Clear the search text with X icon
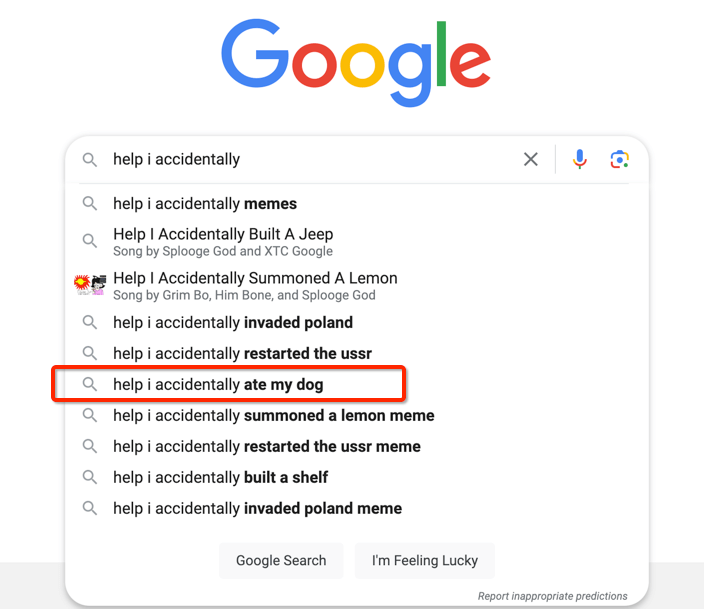Image resolution: width=704 pixels, height=609 pixels. pyautogui.click(x=531, y=159)
